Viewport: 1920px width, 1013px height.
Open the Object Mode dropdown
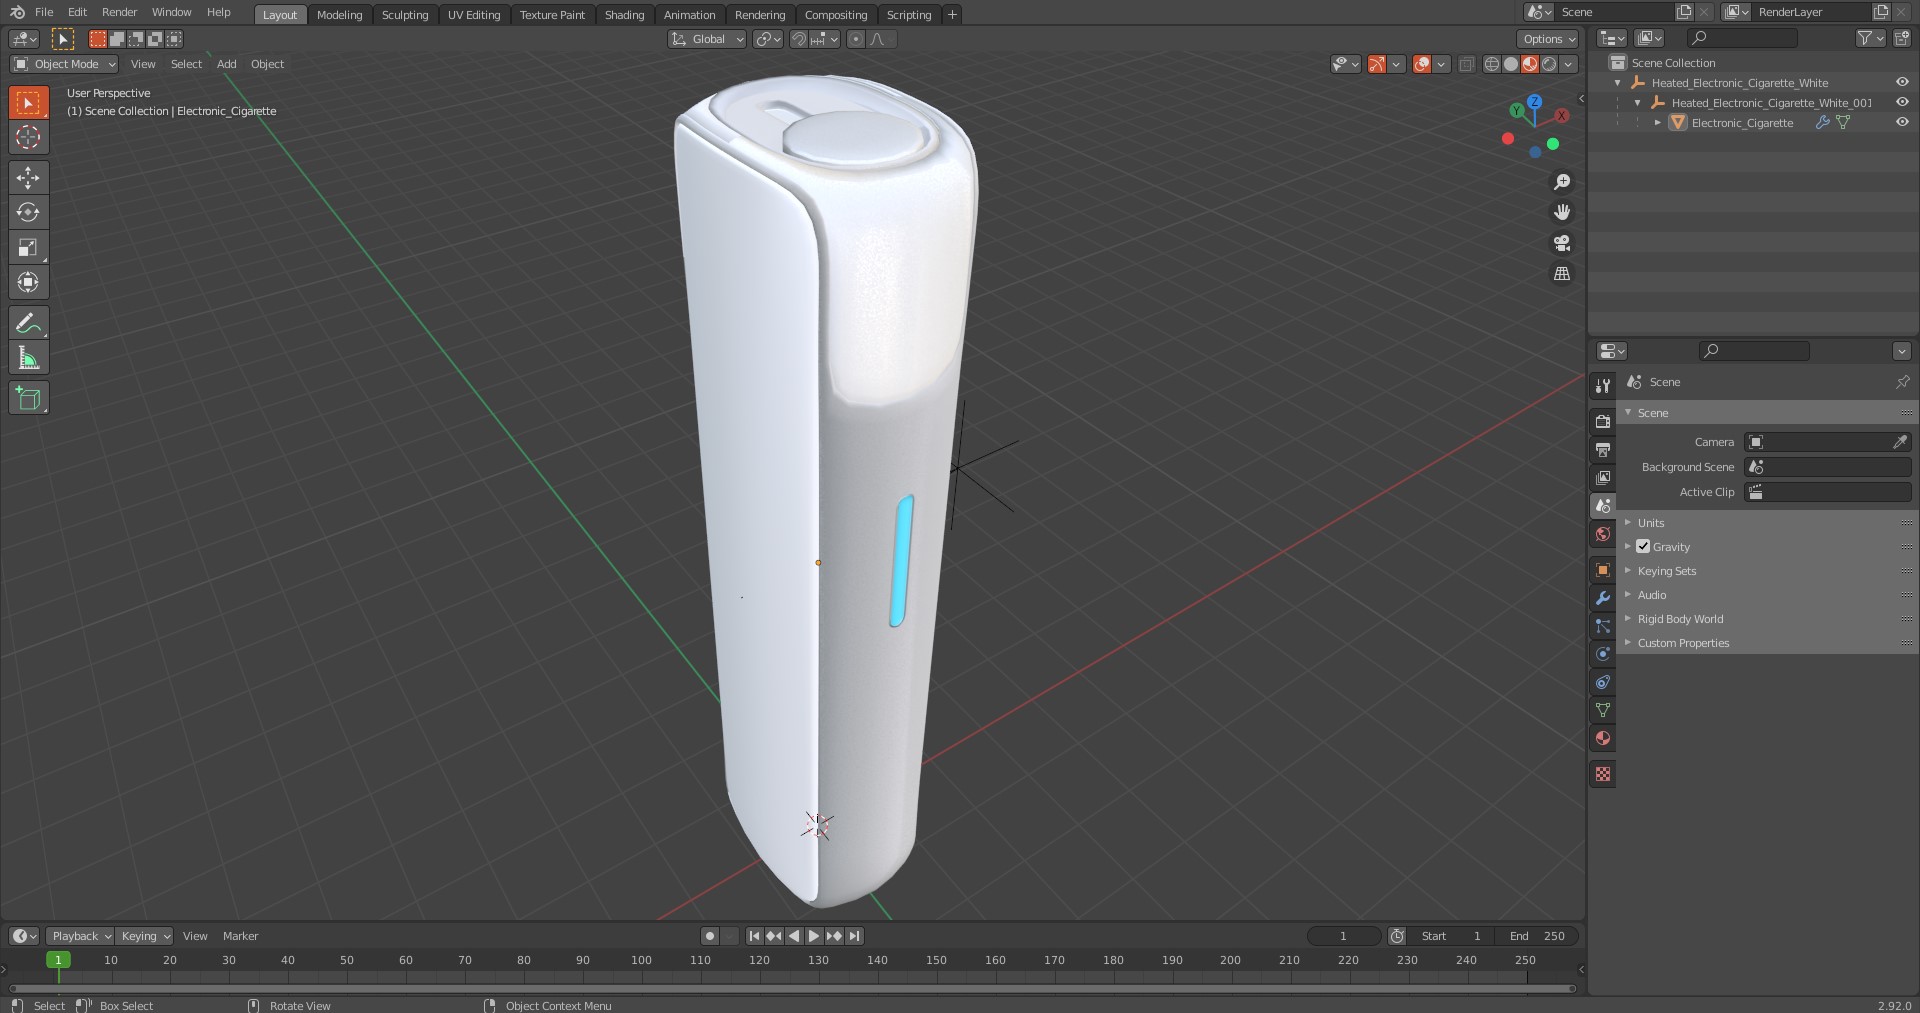pyautogui.click(x=64, y=64)
